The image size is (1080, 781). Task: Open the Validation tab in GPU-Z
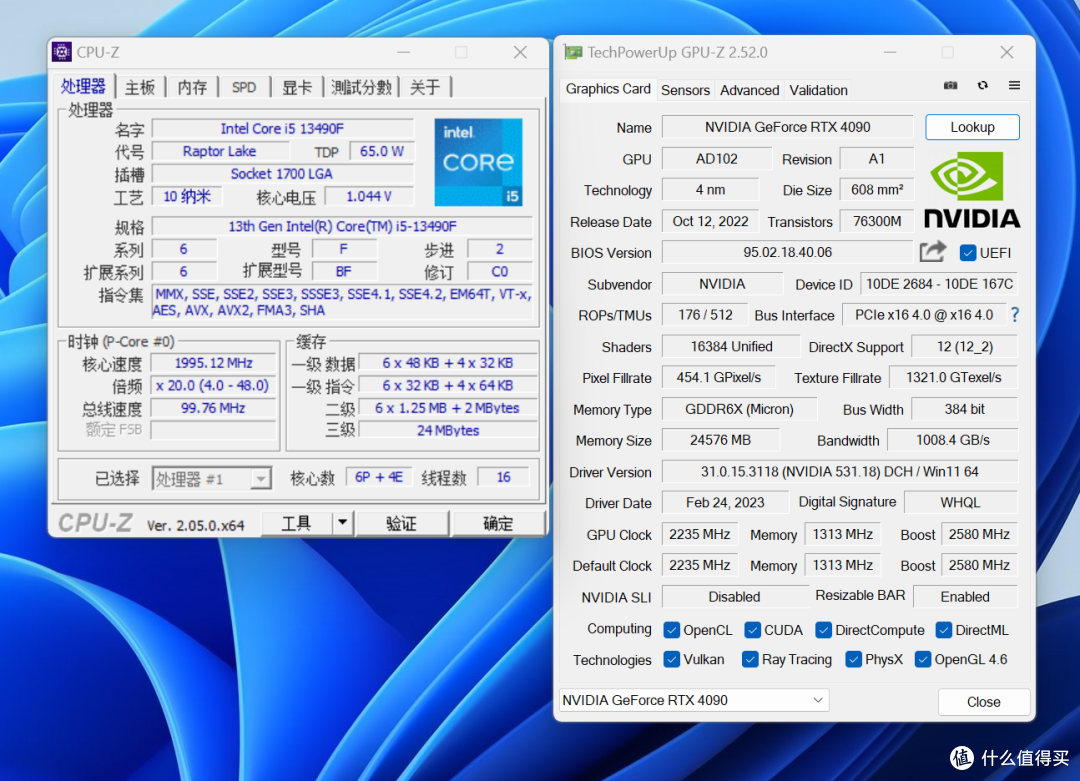[818, 90]
